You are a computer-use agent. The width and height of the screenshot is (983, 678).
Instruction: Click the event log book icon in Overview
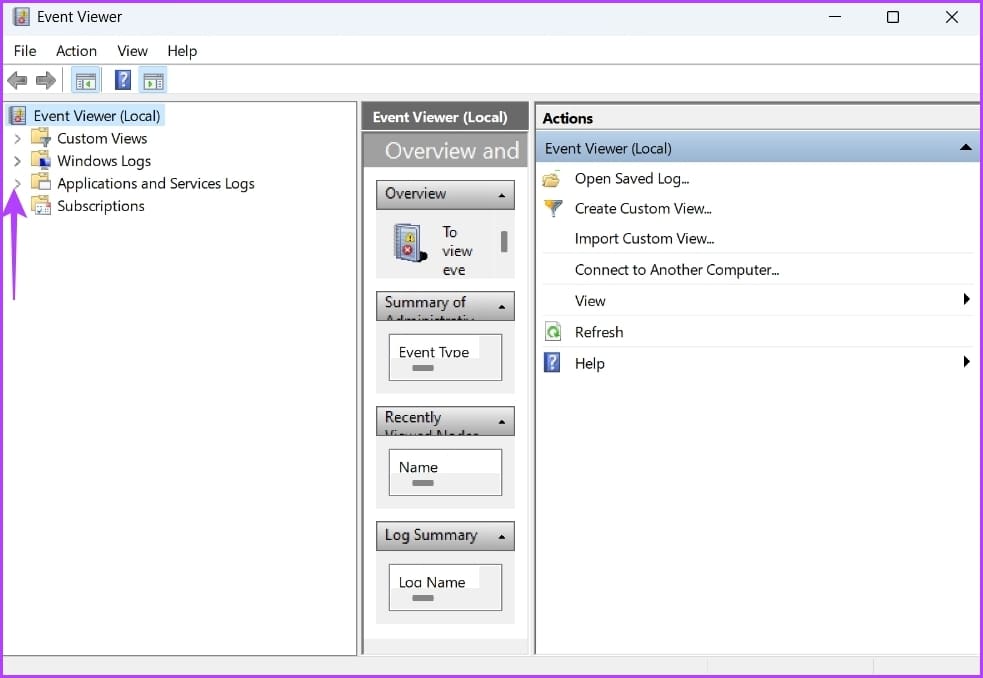pyautogui.click(x=409, y=243)
